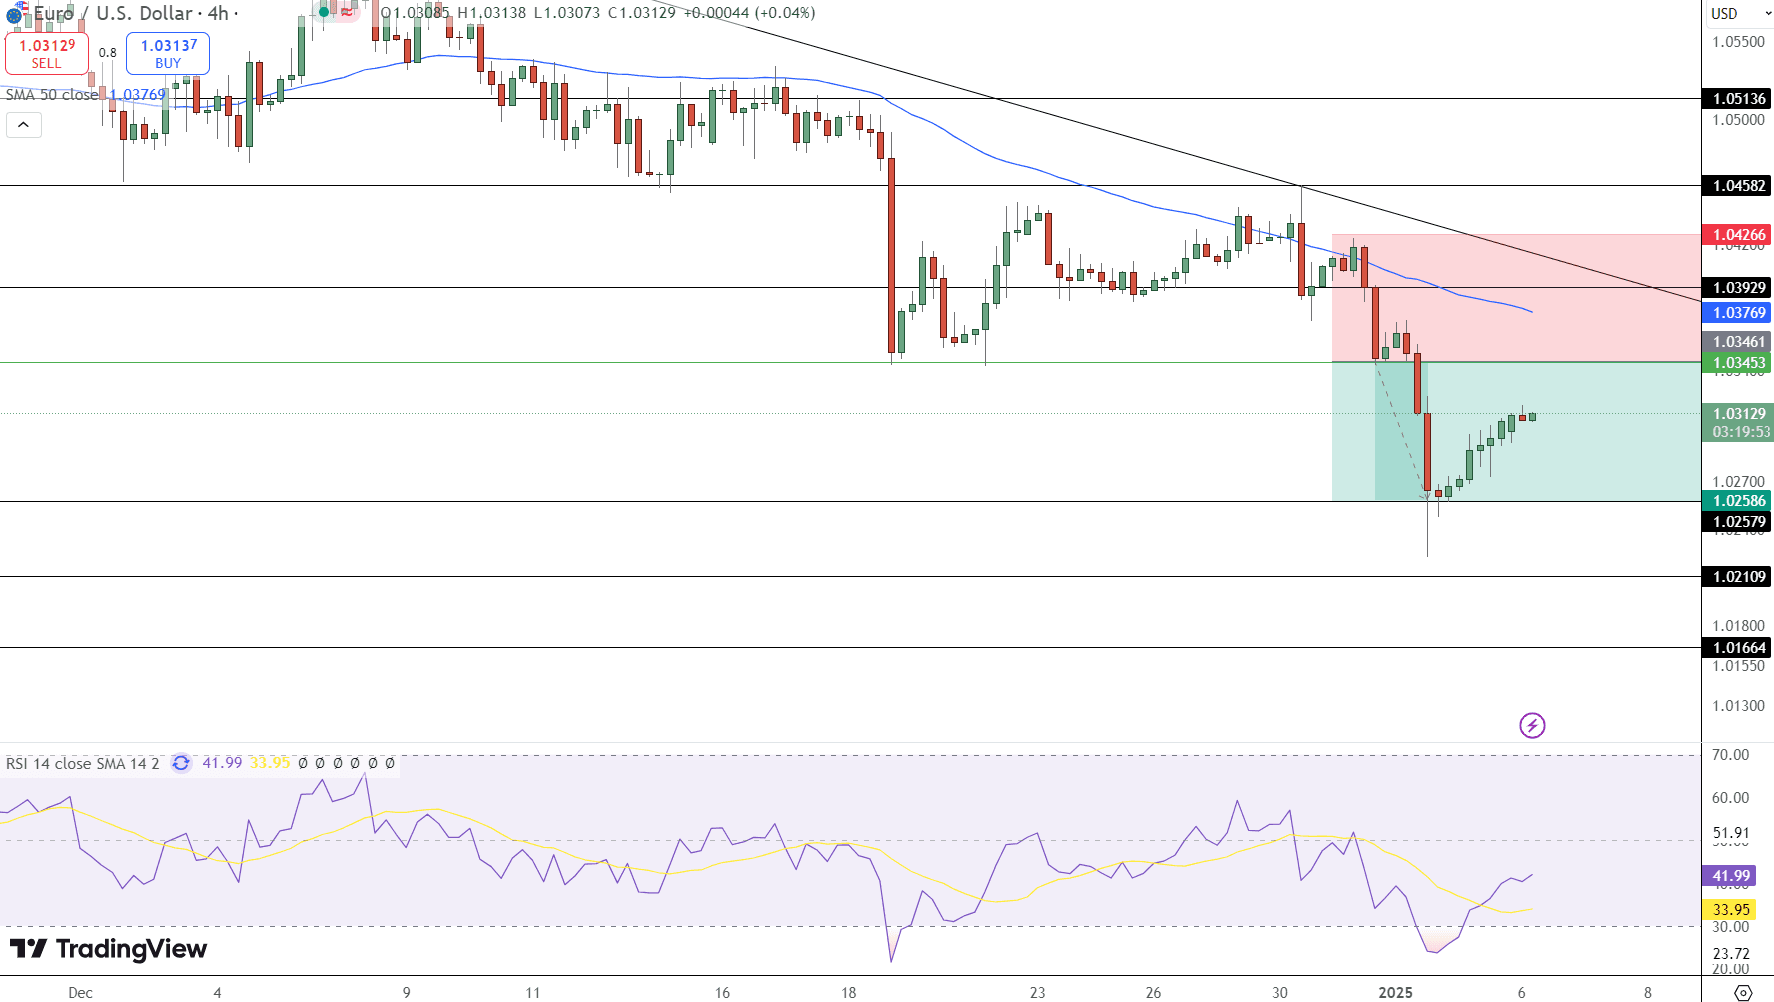This screenshot has width=1774, height=1002.
Task: Click the red 1.04266 stop-loss price label
Action: pos(1737,235)
